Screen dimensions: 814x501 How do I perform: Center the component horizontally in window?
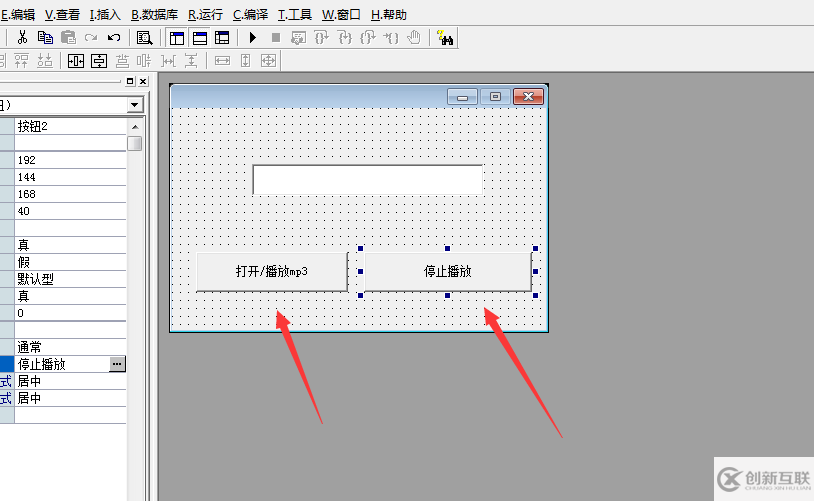click(76, 61)
